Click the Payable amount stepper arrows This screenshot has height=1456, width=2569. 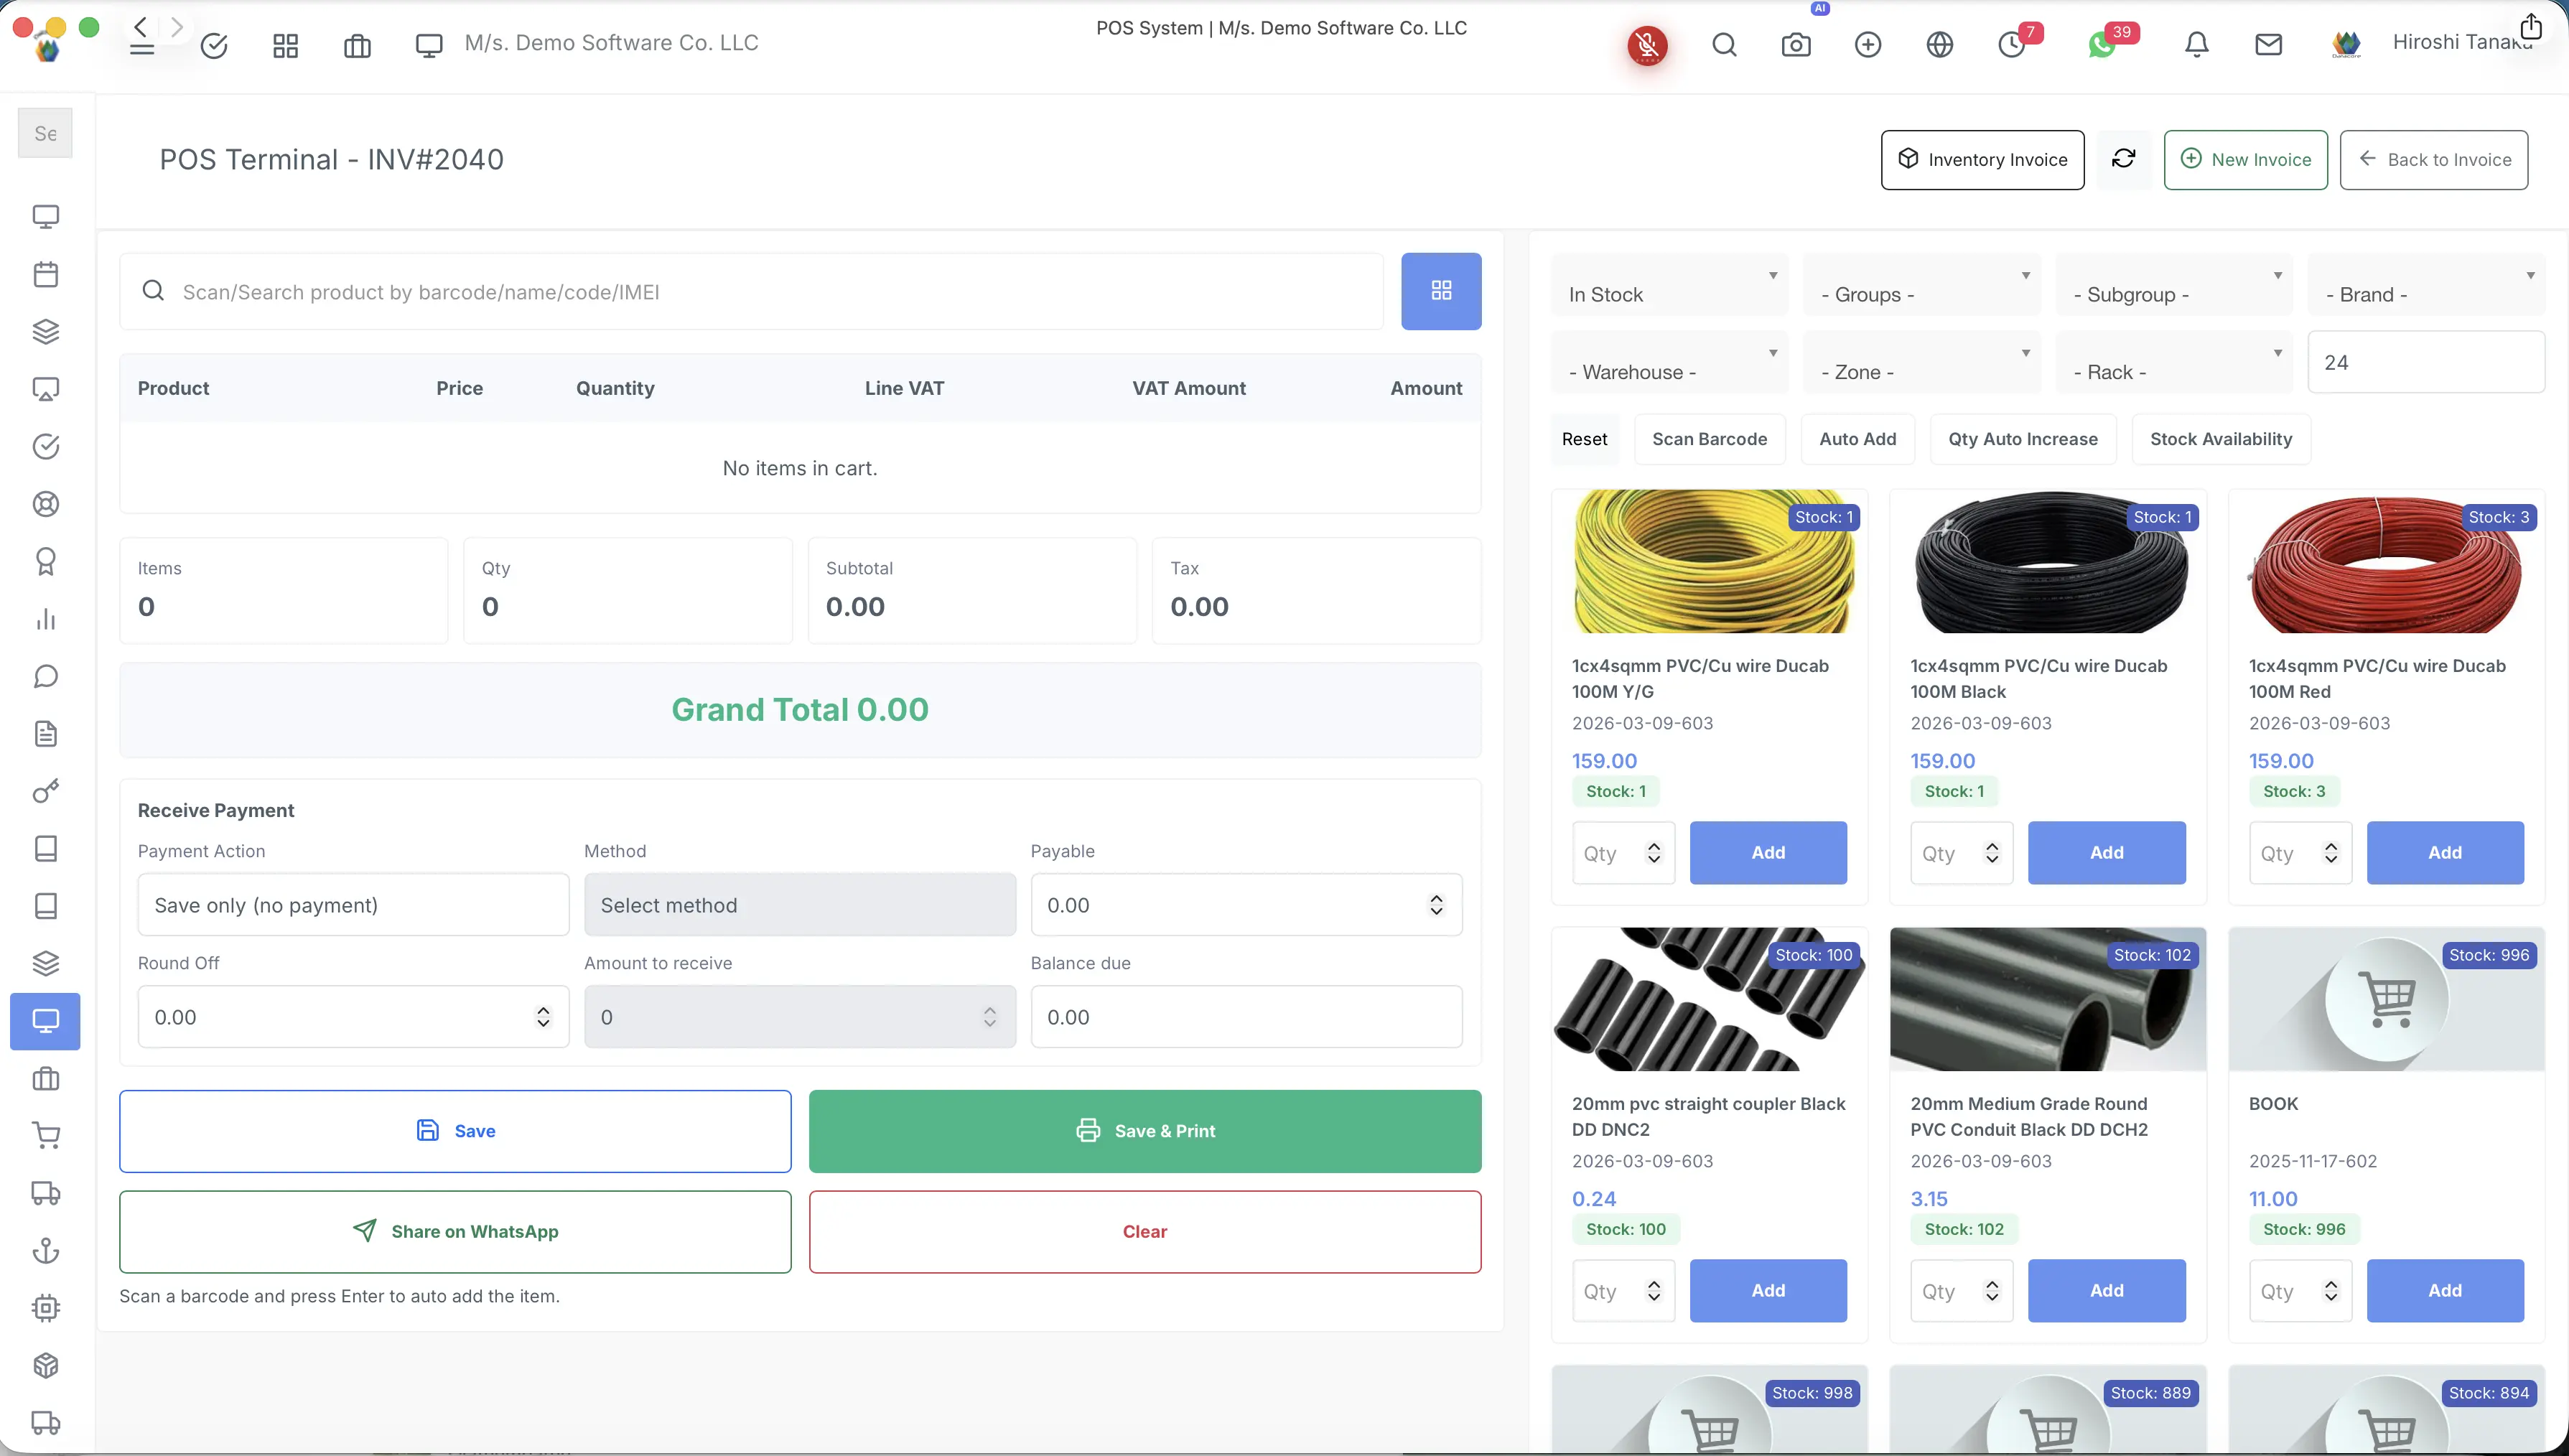[1436, 905]
